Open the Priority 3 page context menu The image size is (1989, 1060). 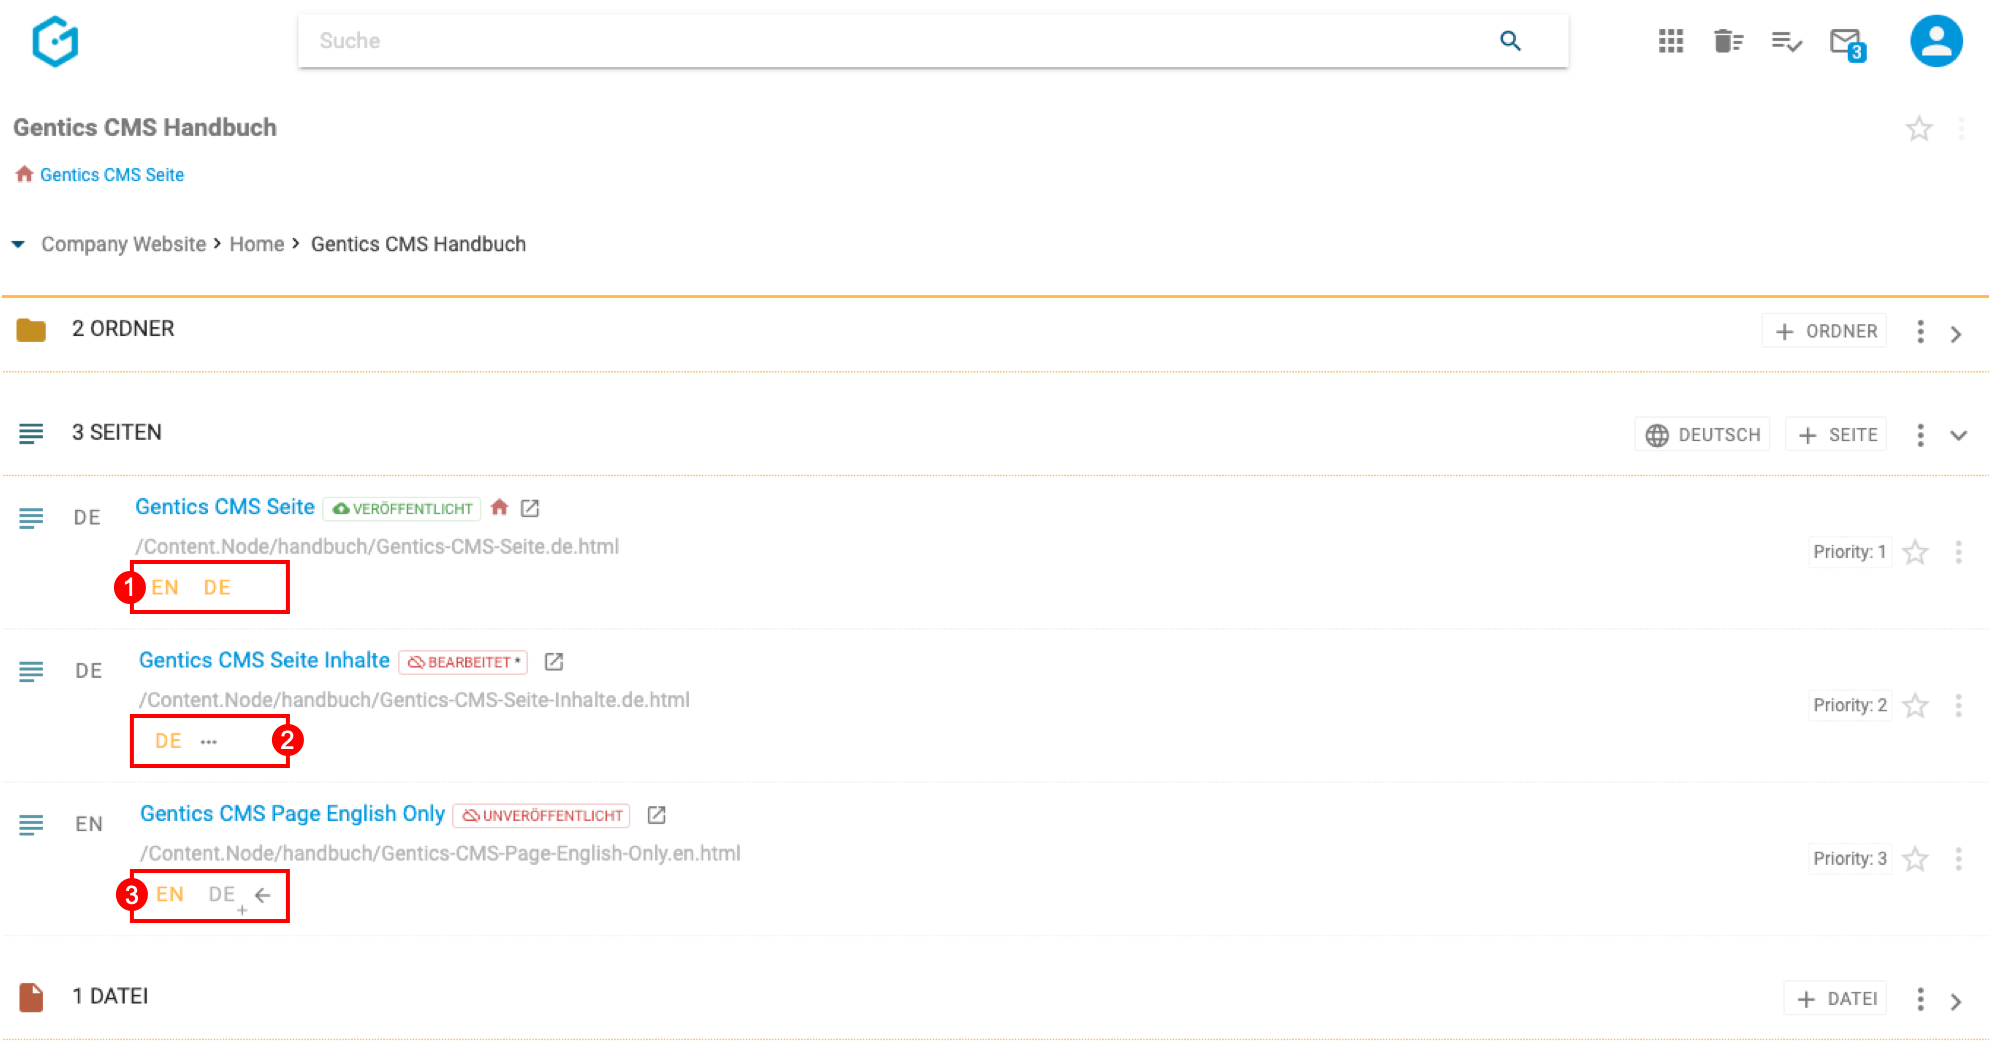[1958, 859]
